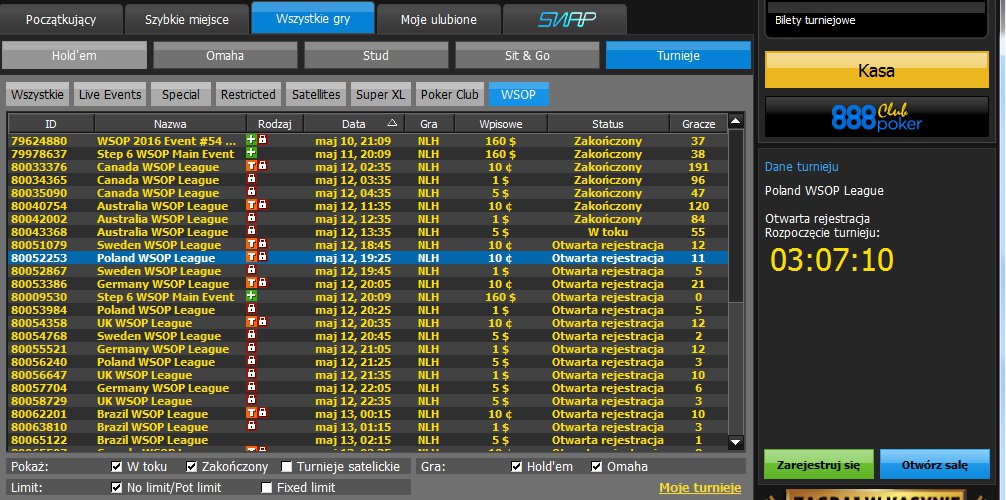Filter by Satellites tournaments
1006x500 pixels.
316,94
